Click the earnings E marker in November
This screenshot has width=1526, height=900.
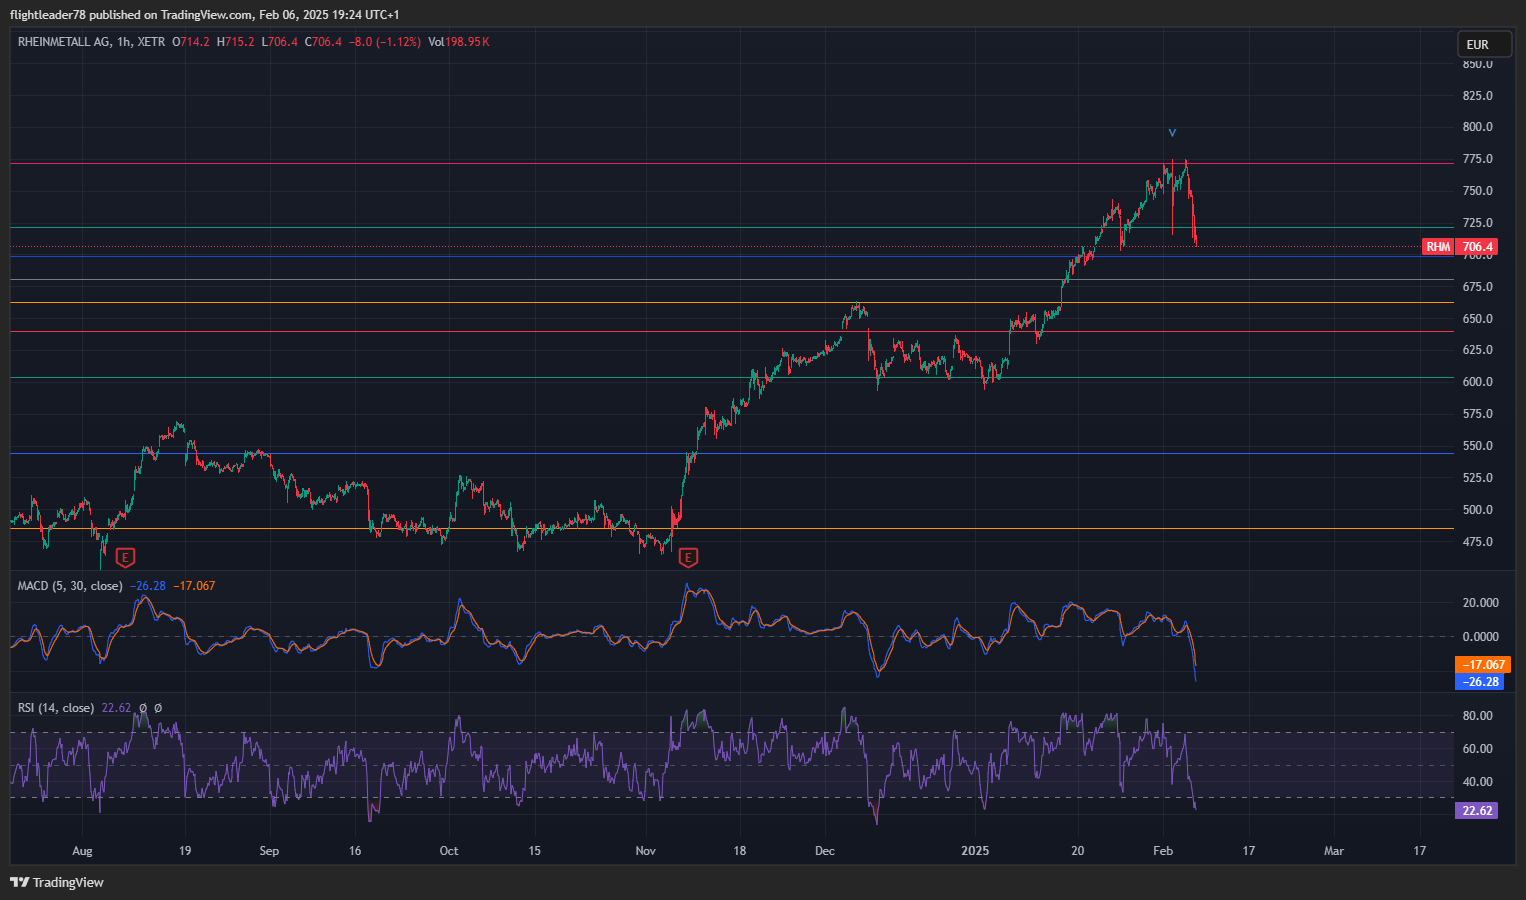point(688,557)
